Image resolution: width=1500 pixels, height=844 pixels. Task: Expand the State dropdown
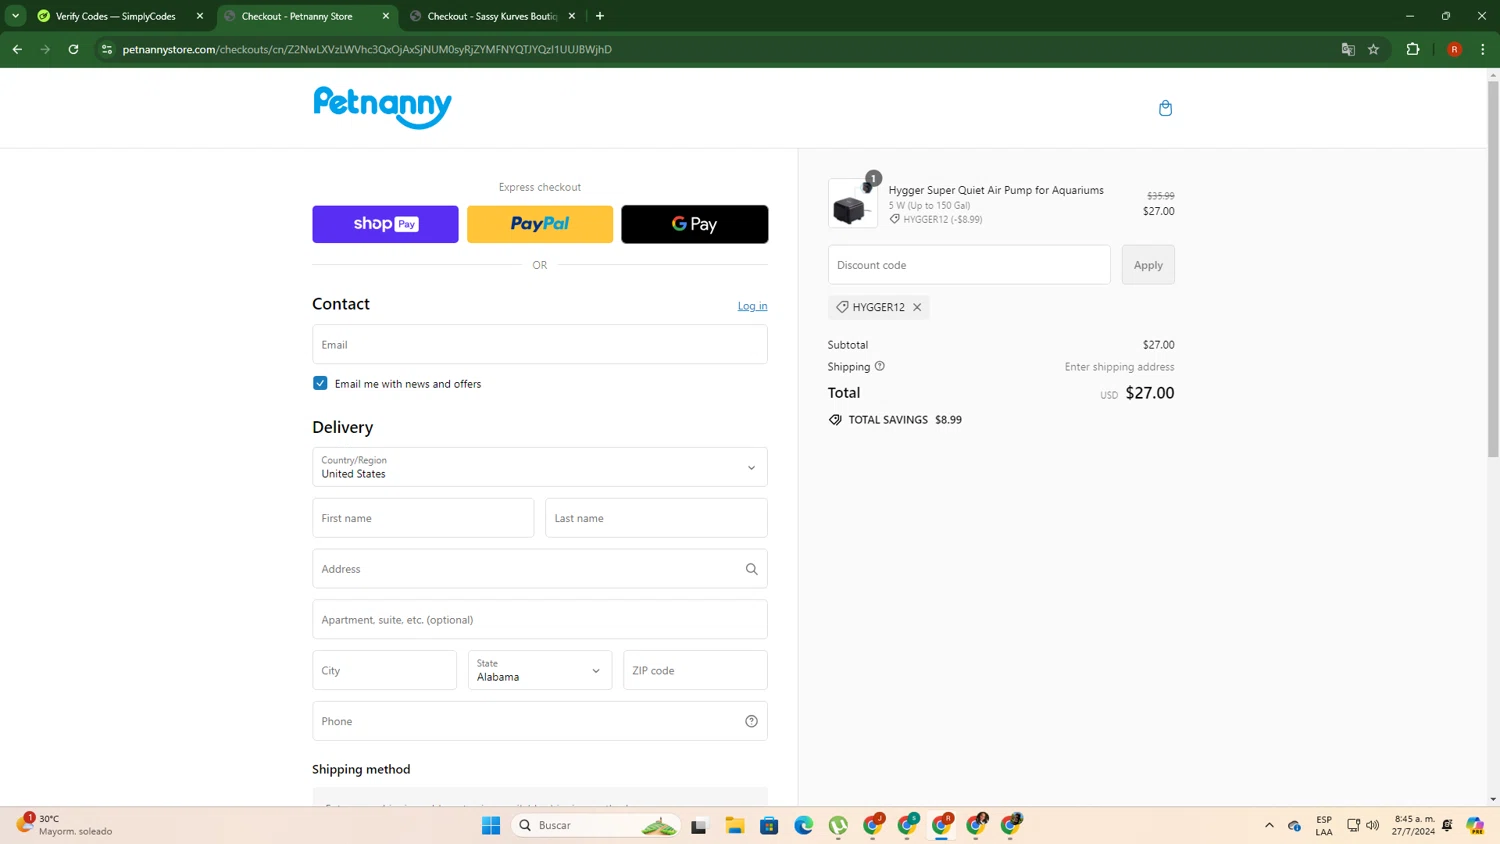[x=540, y=670]
